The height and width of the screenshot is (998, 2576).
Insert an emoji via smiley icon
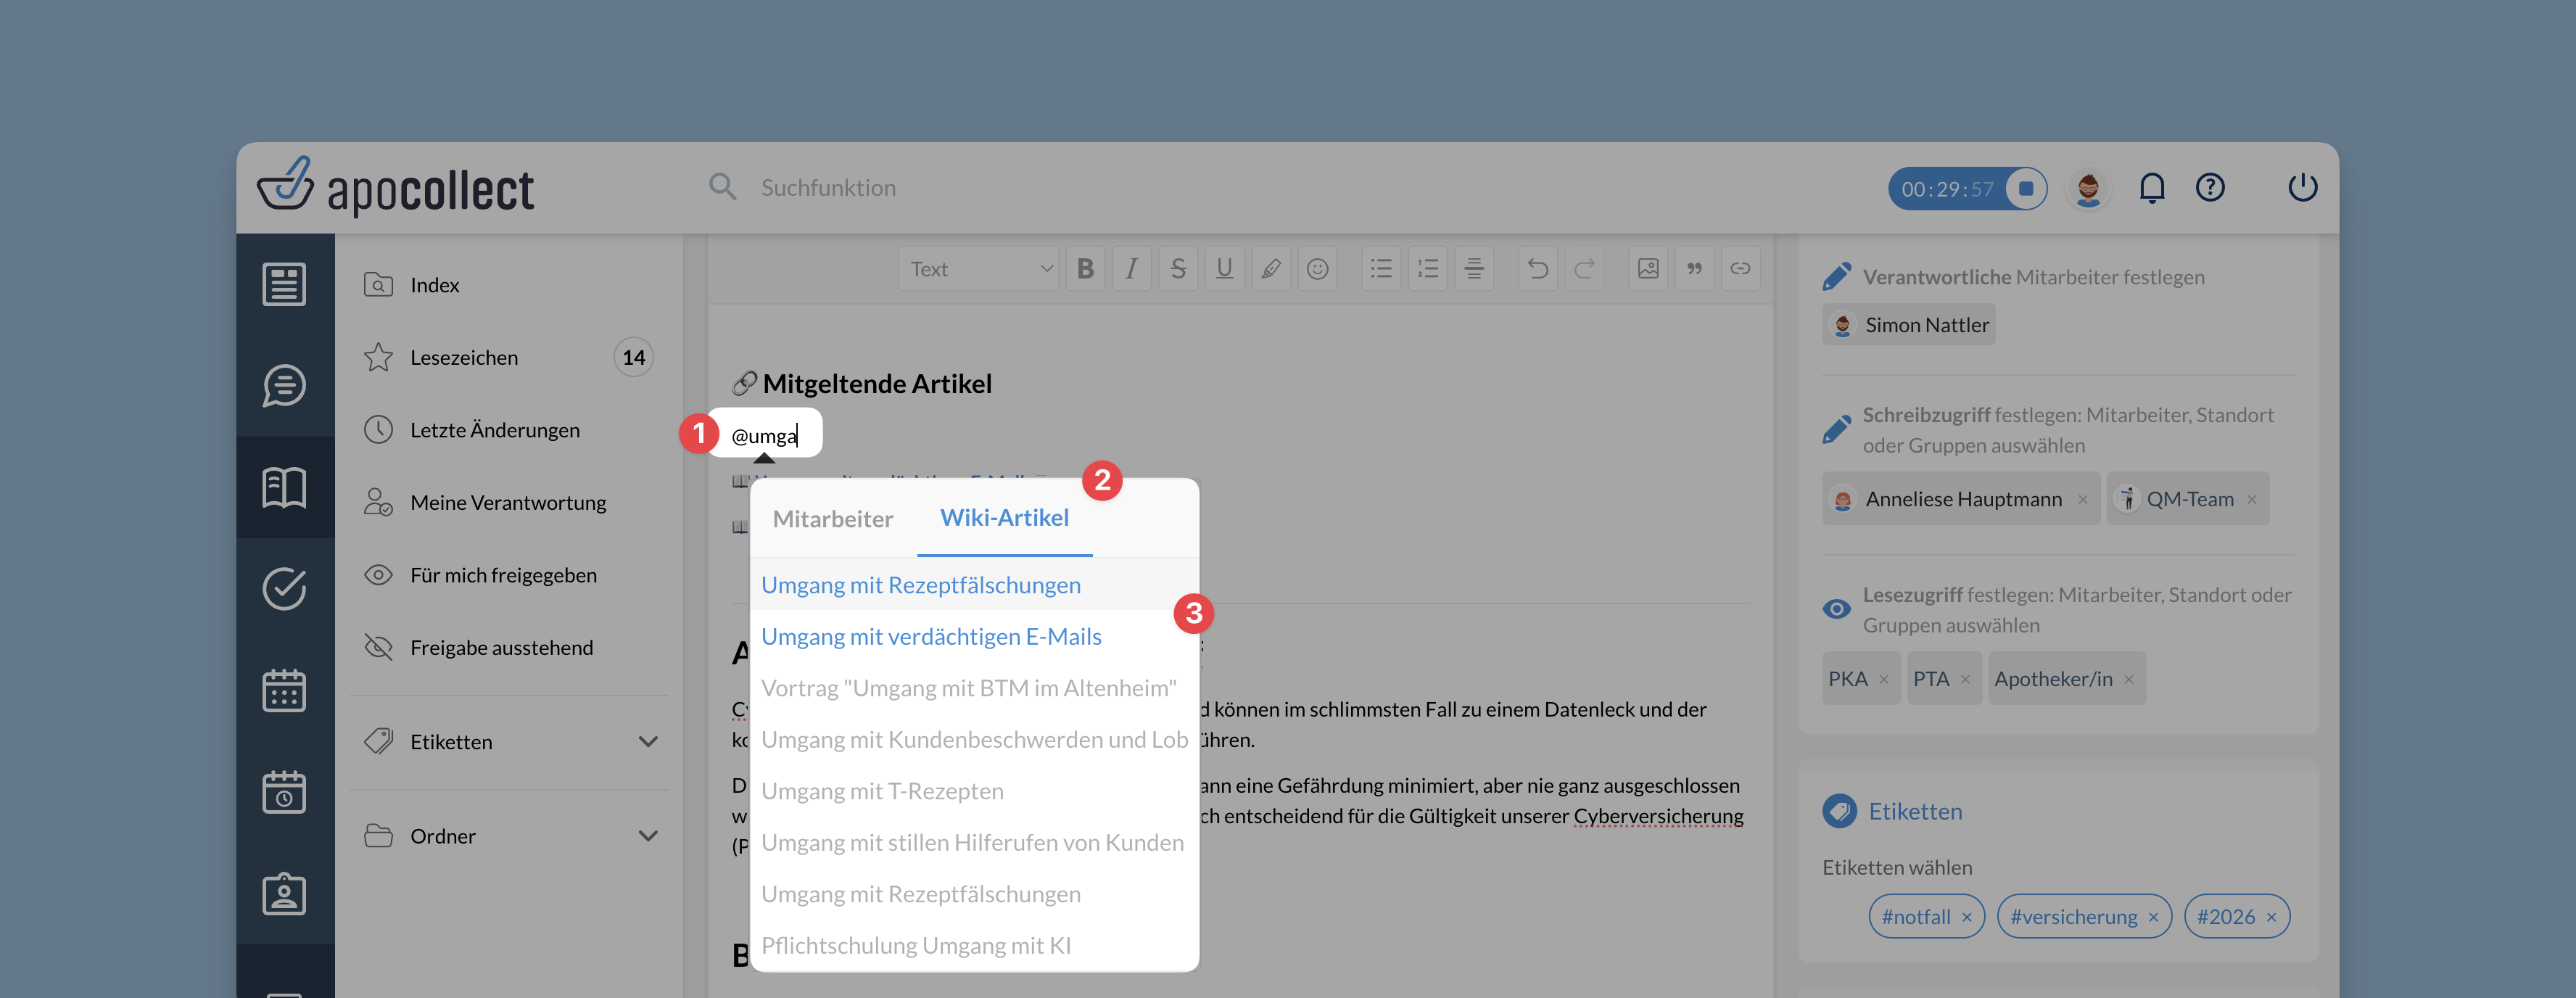(1317, 268)
